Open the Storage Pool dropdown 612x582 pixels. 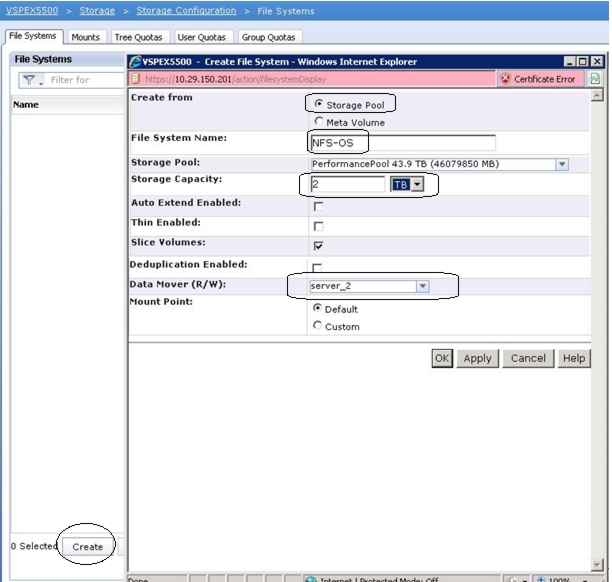click(562, 164)
